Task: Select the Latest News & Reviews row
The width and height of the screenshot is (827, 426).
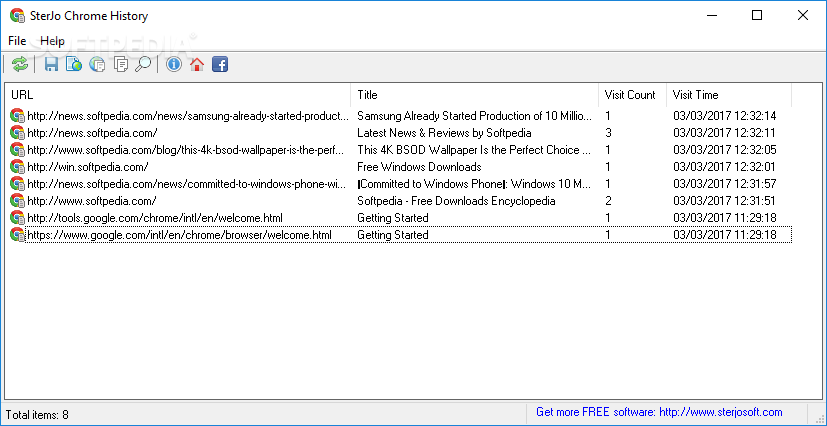Action: click(400, 133)
